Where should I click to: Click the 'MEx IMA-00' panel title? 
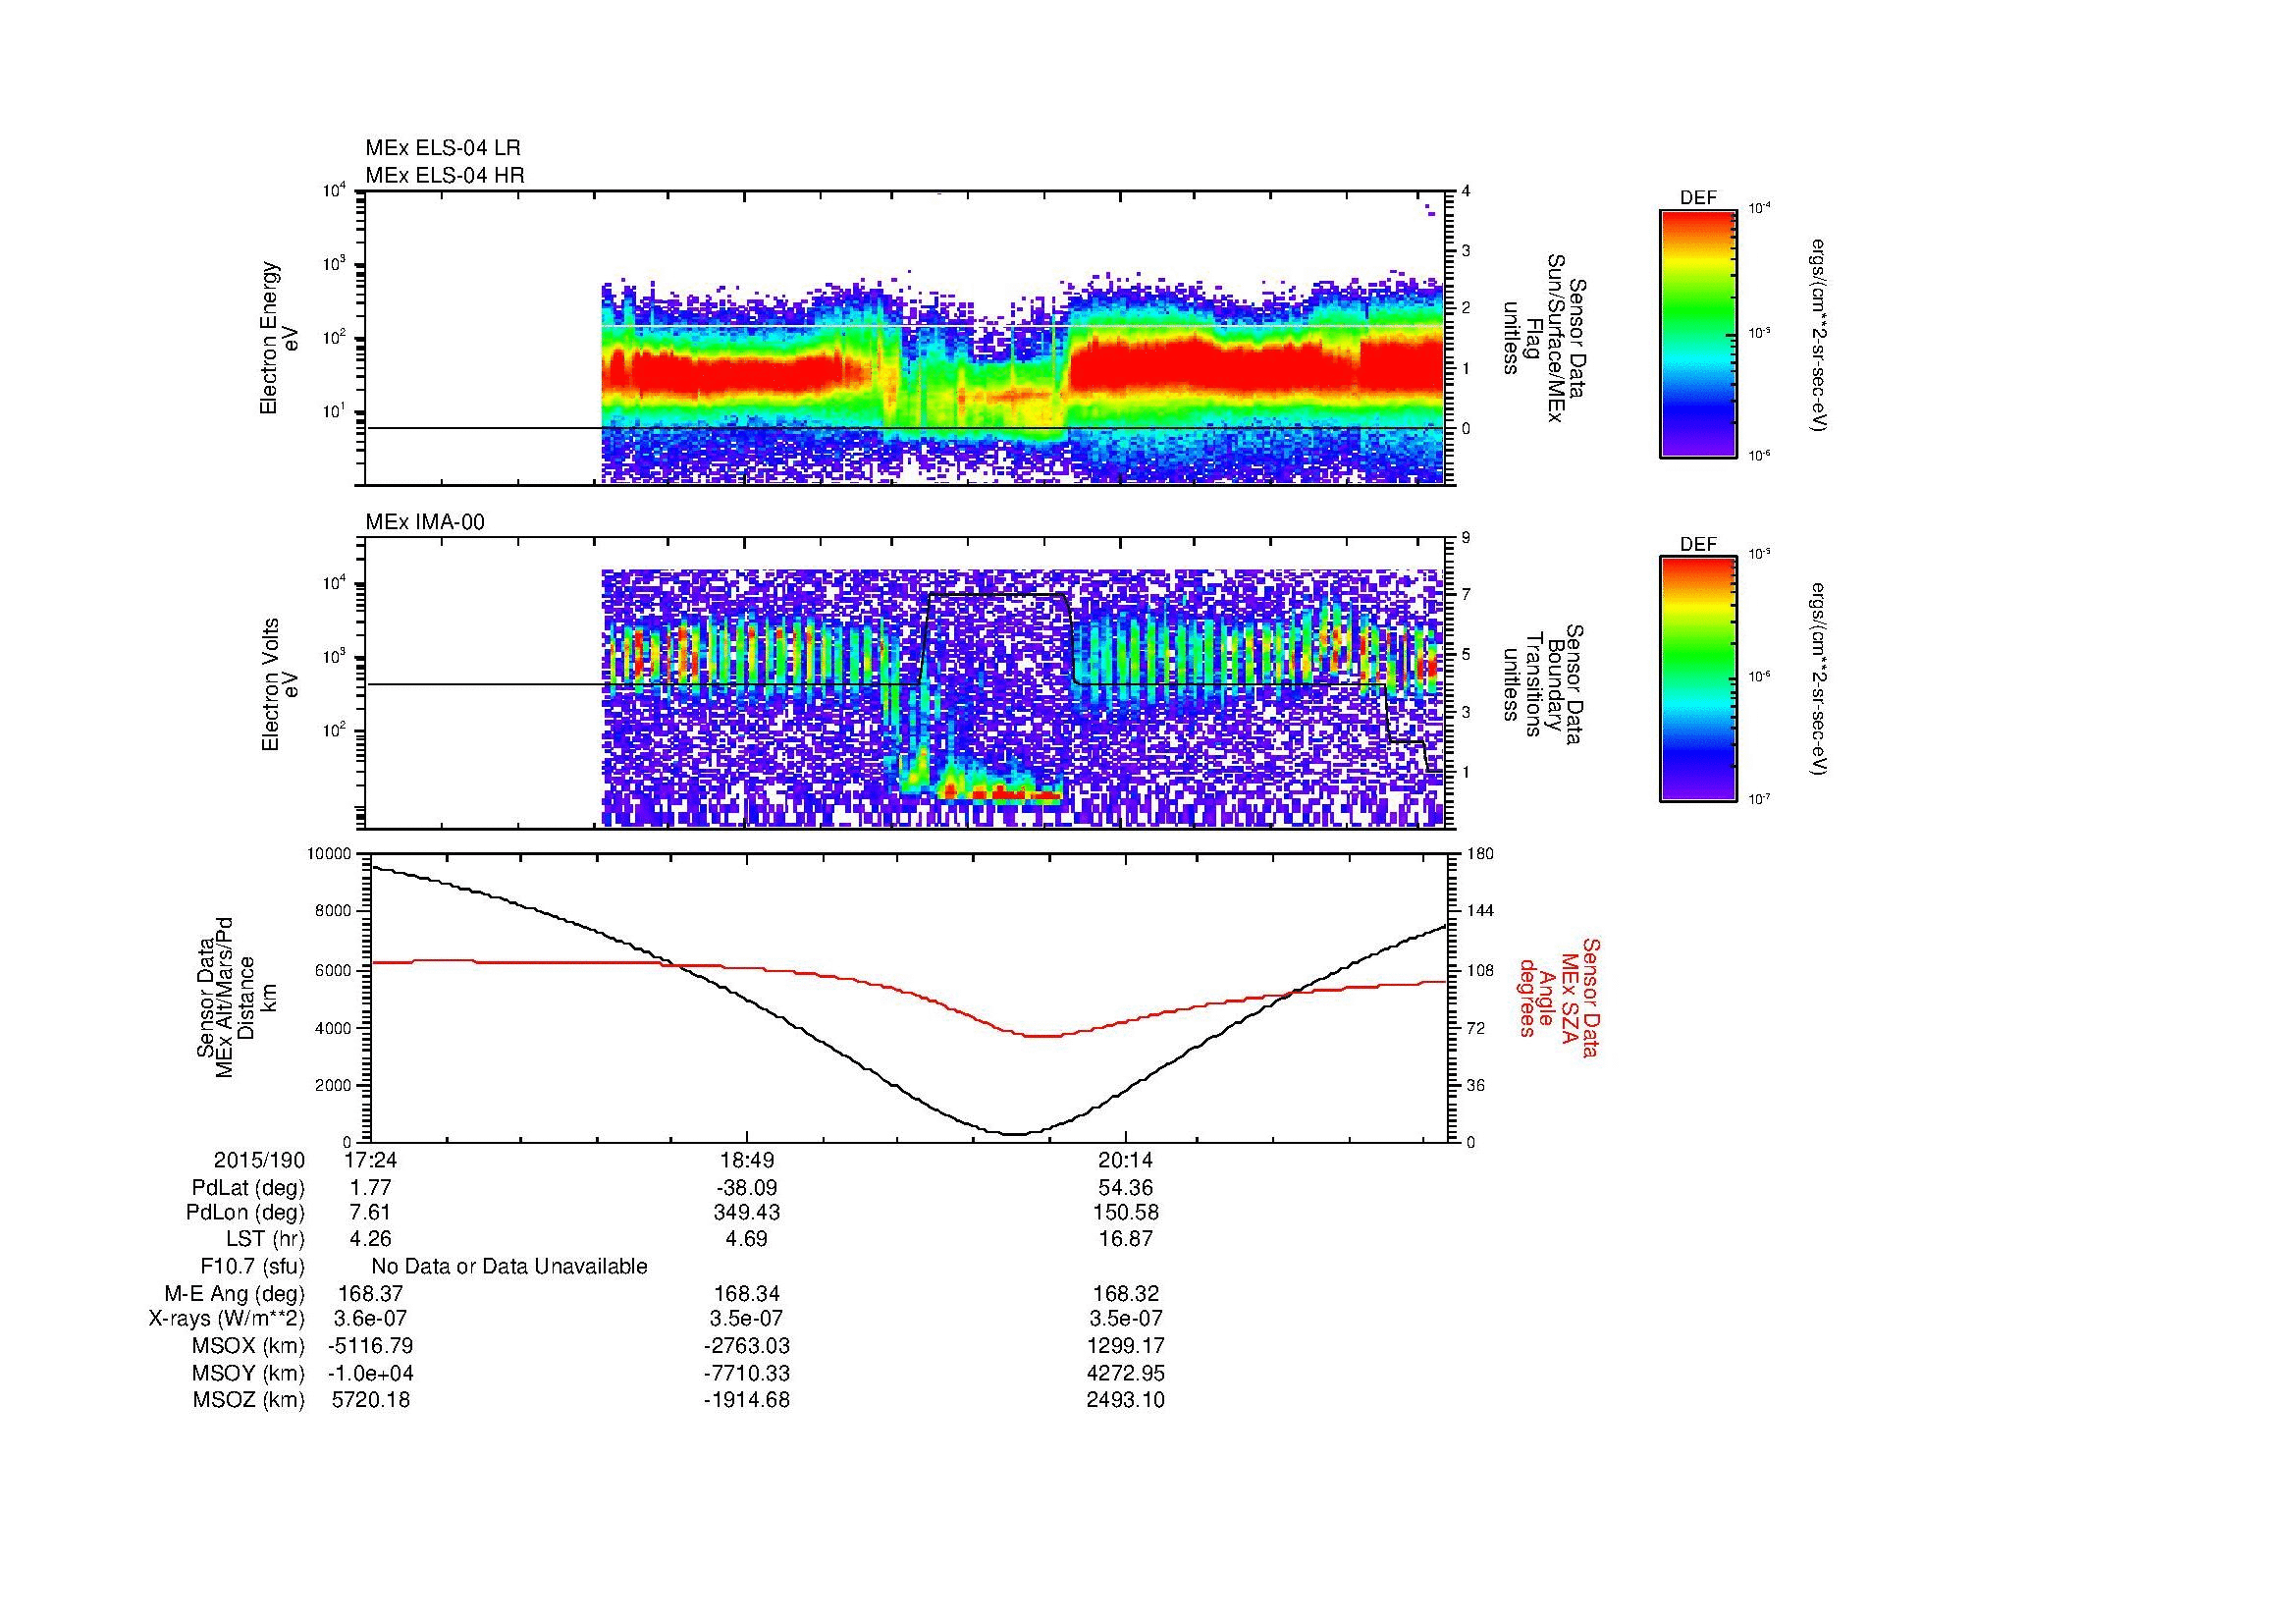tap(425, 522)
